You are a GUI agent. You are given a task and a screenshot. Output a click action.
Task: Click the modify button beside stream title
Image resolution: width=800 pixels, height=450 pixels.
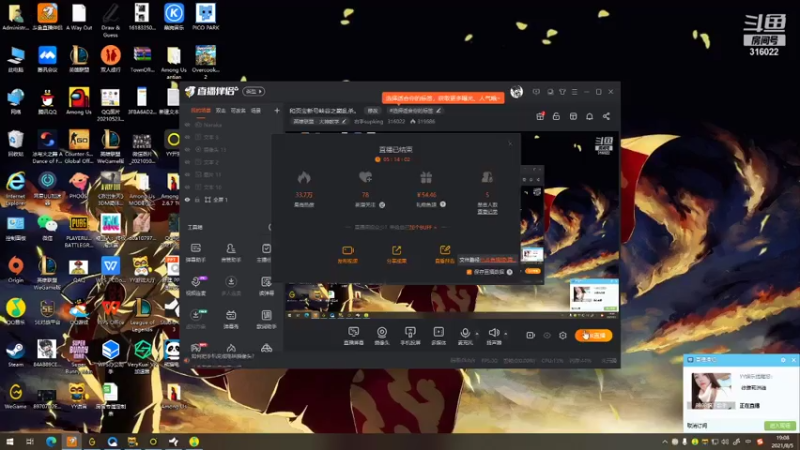pos(372,110)
